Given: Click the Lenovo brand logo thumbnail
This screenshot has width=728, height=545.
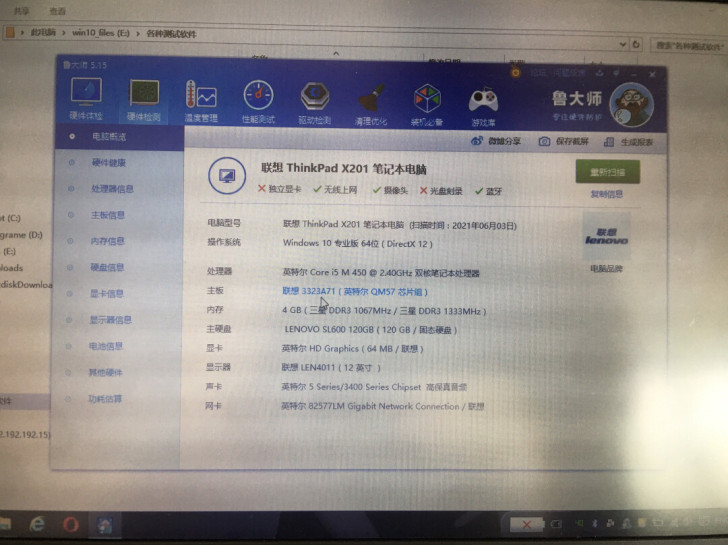Looking at the screenshot, I should pyautogui.click(x=606, y=237).
